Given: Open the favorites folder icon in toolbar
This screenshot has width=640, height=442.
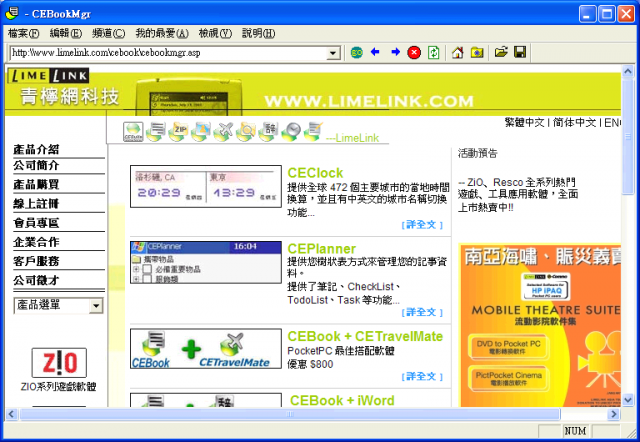Looking at the screenshot, I should pyautogui.click(x=477, y=52).
